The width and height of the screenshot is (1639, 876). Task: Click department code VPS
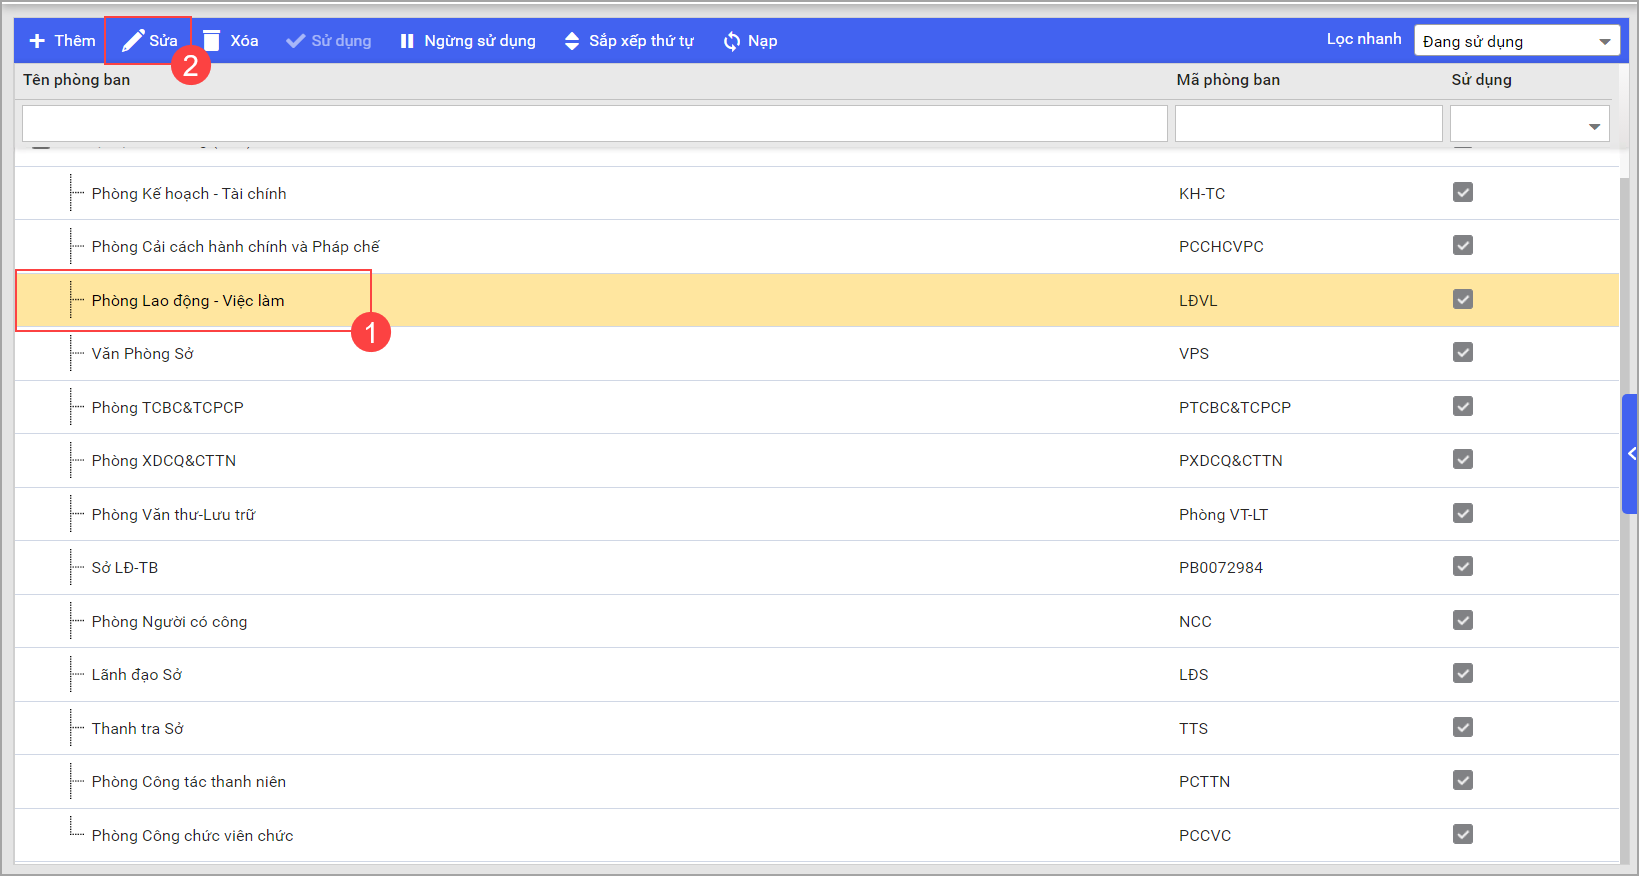pyautogui.click(x=1194, y=354)
